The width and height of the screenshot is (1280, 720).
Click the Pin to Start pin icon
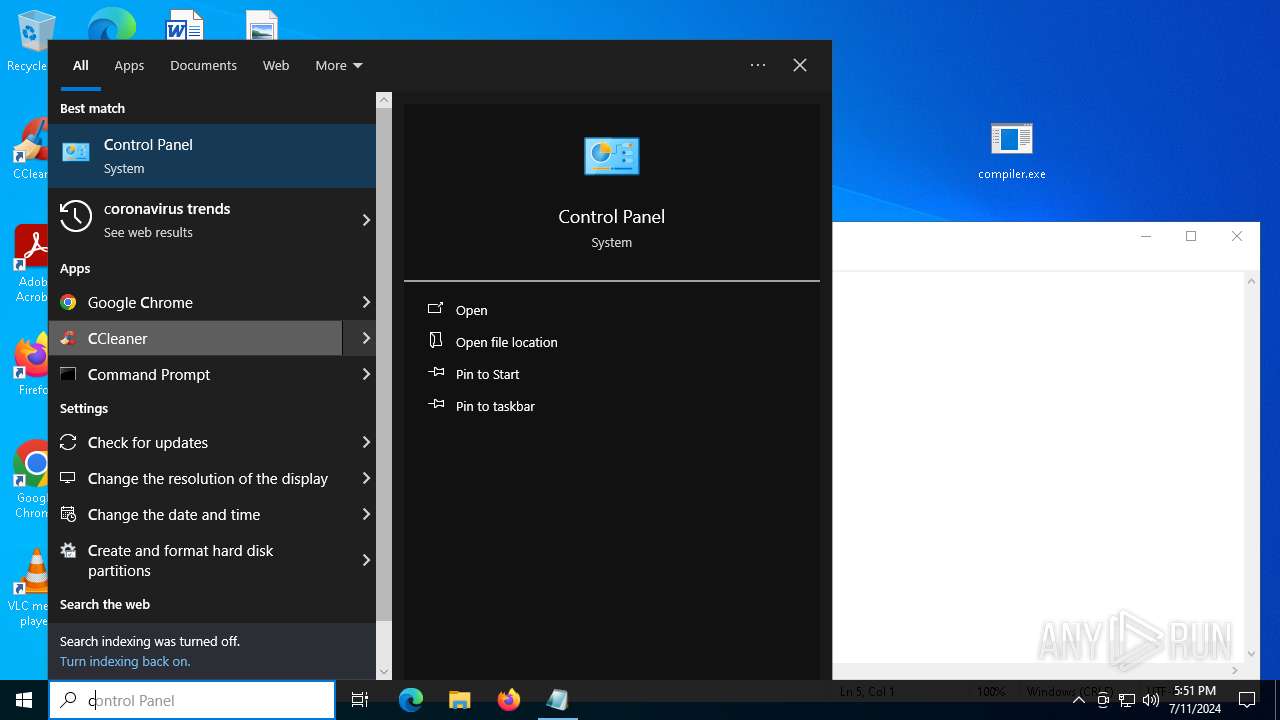point(436,373)
